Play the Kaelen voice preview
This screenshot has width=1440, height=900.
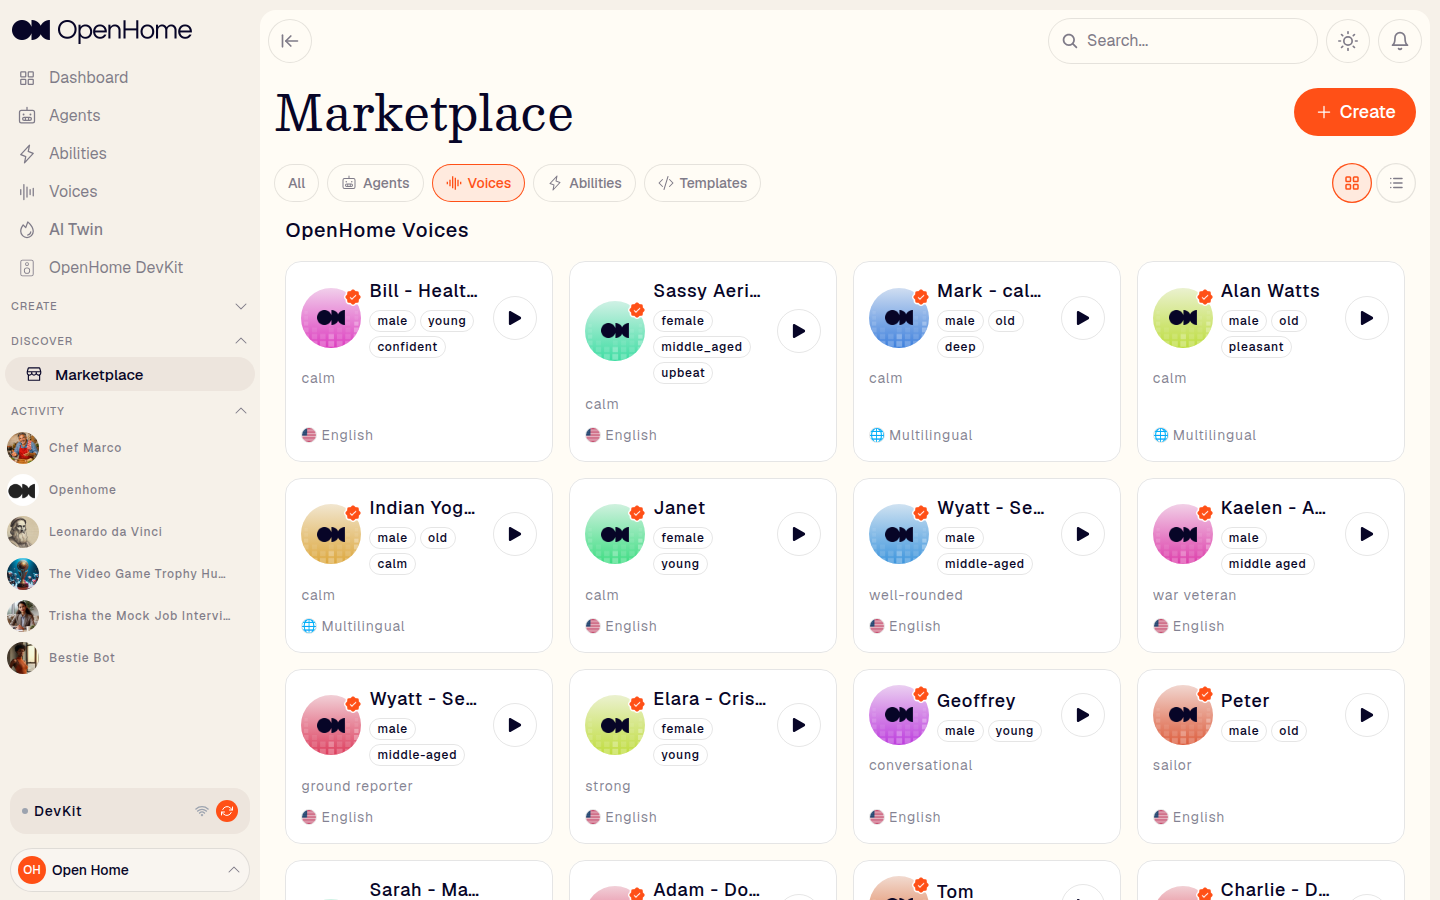click(1367, 534)
